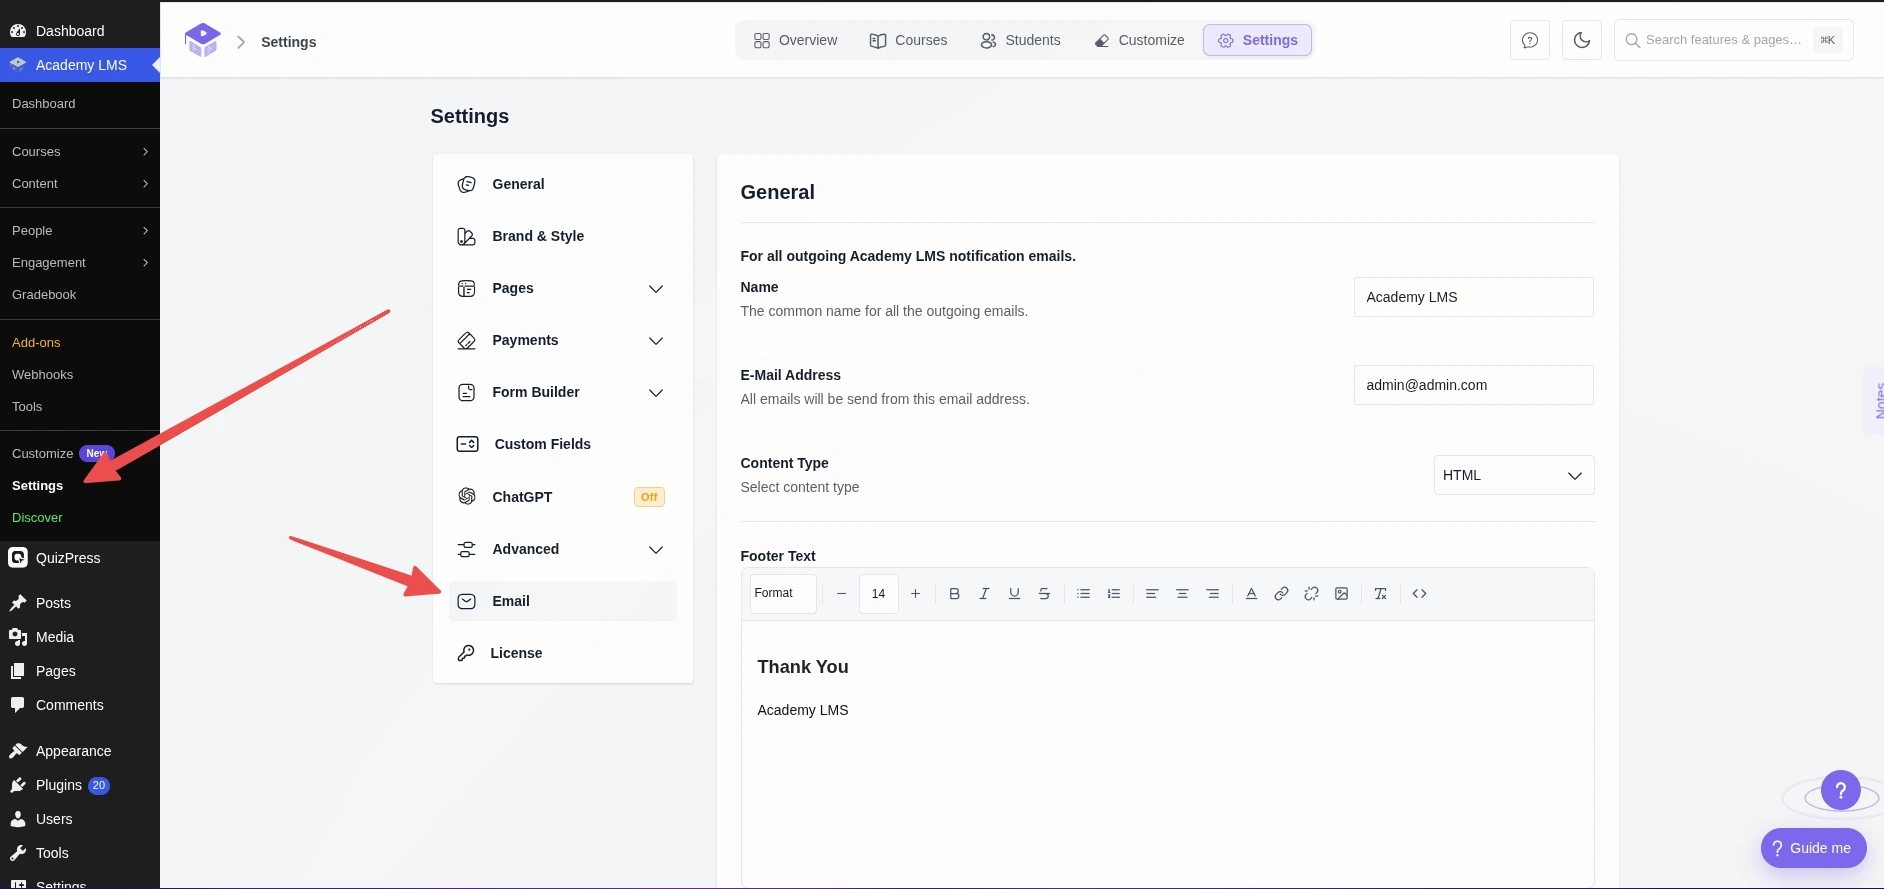Switch to the Overview tab
The height and width of the screenshot is (889, 1884).
pyautogui.click(x=796, y=40)
